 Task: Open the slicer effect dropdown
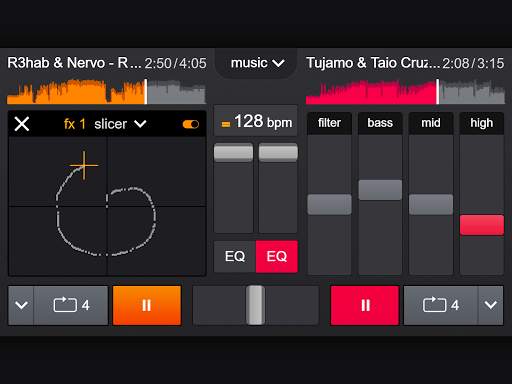pyautogui.click(x=120, y=124)
